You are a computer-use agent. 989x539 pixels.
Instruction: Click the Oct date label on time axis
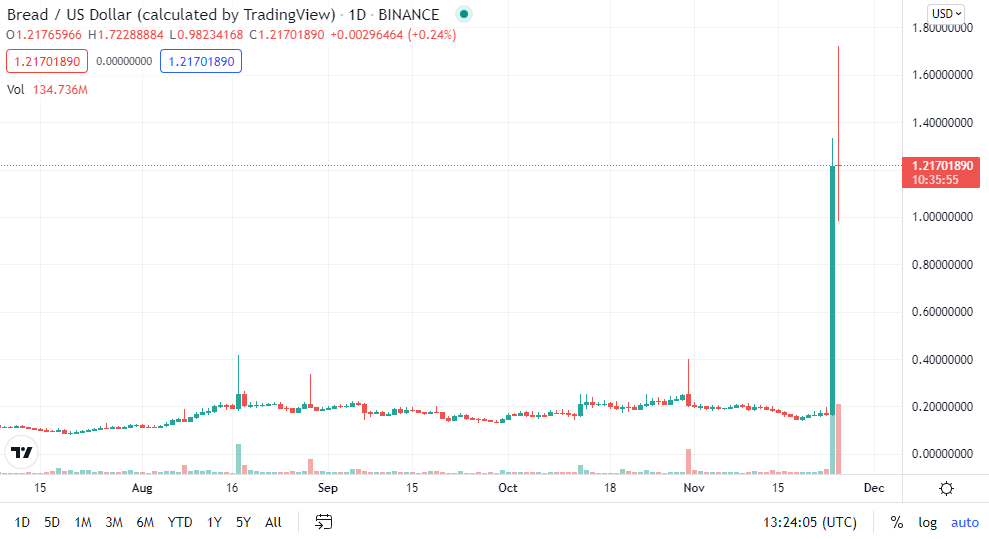508,488
